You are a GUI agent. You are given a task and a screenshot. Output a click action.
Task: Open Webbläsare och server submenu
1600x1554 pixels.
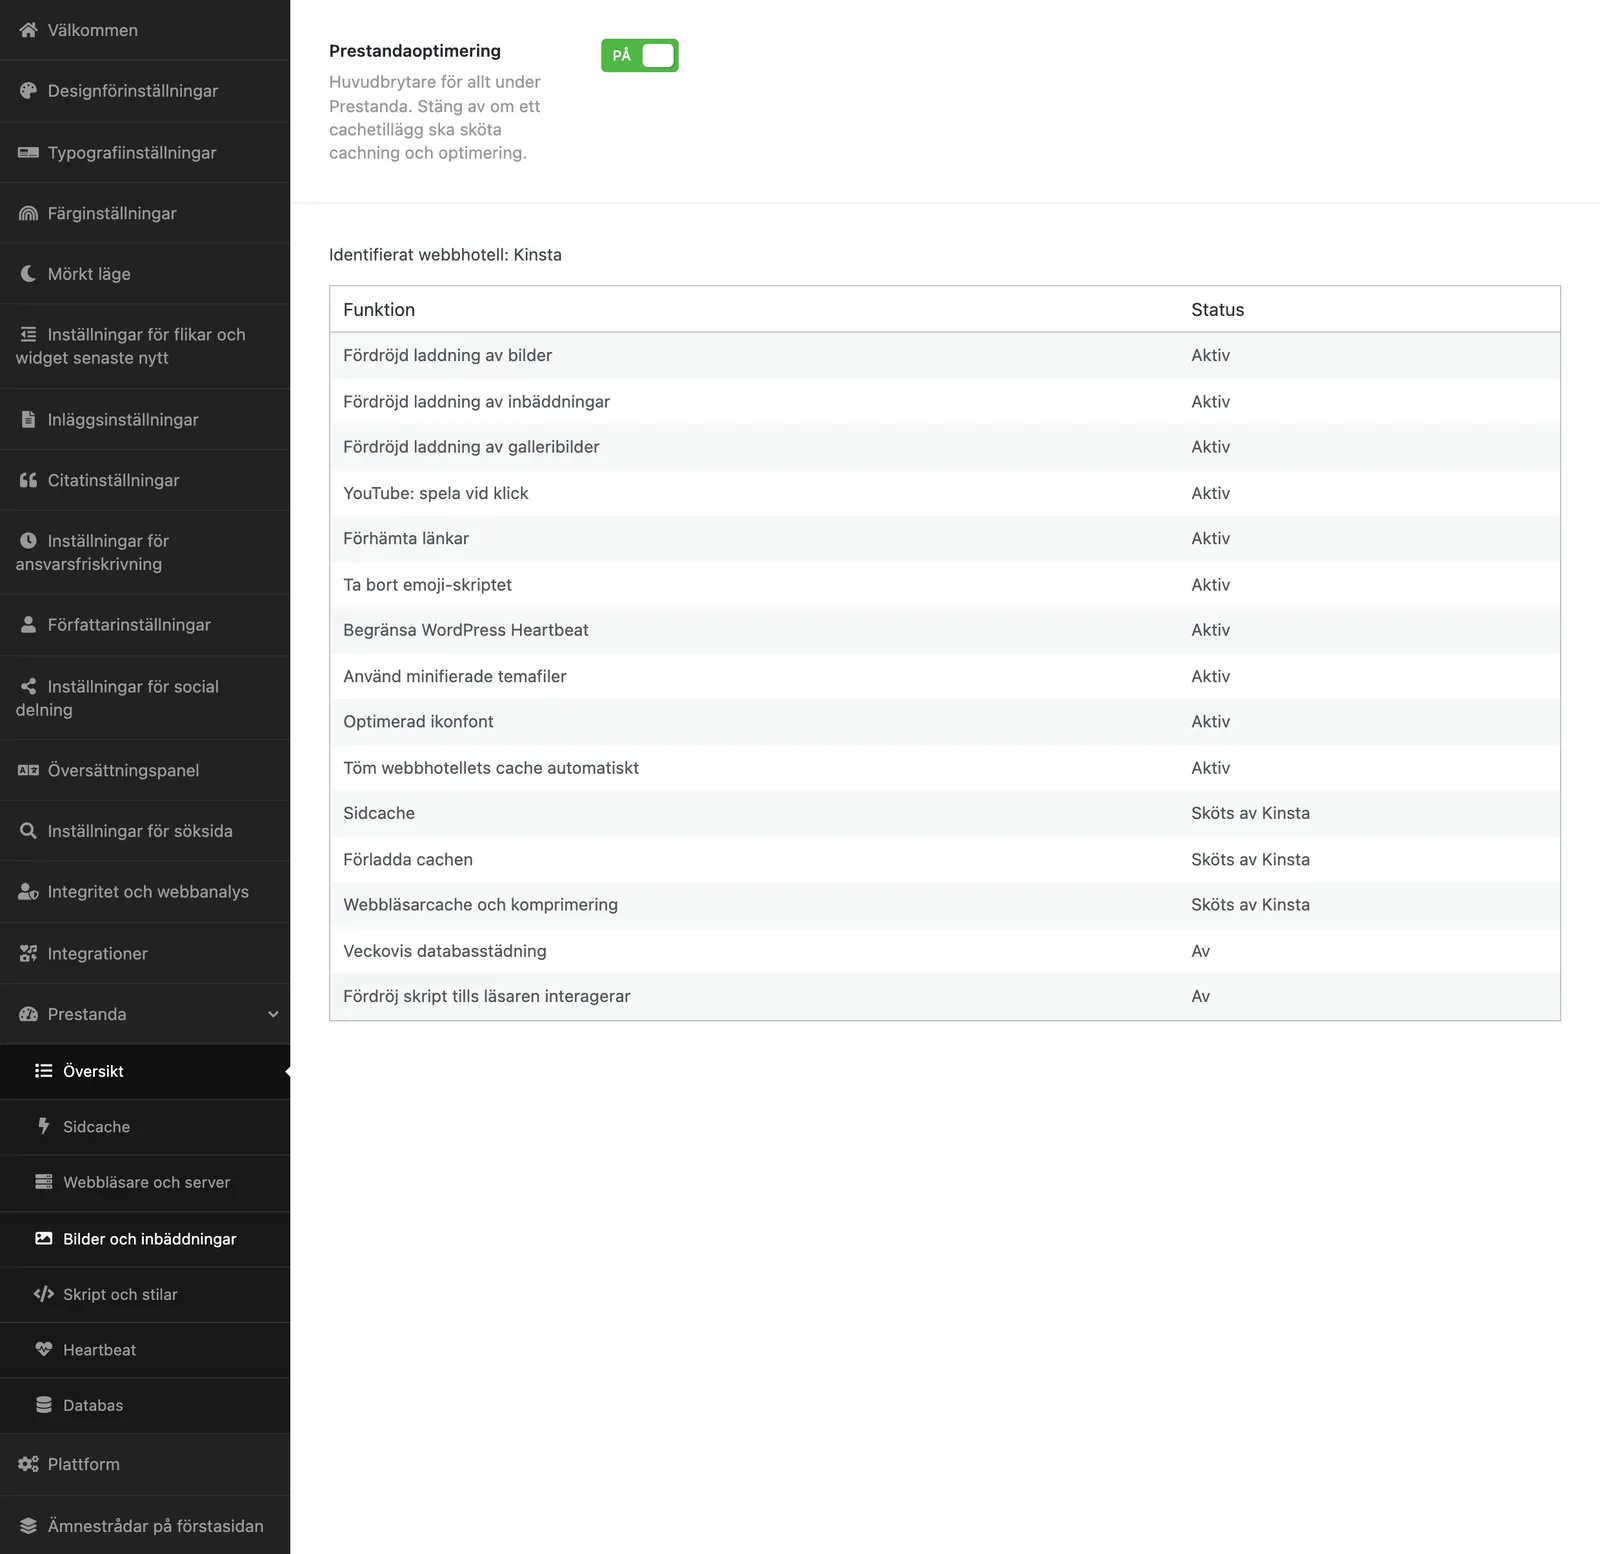145,1183
